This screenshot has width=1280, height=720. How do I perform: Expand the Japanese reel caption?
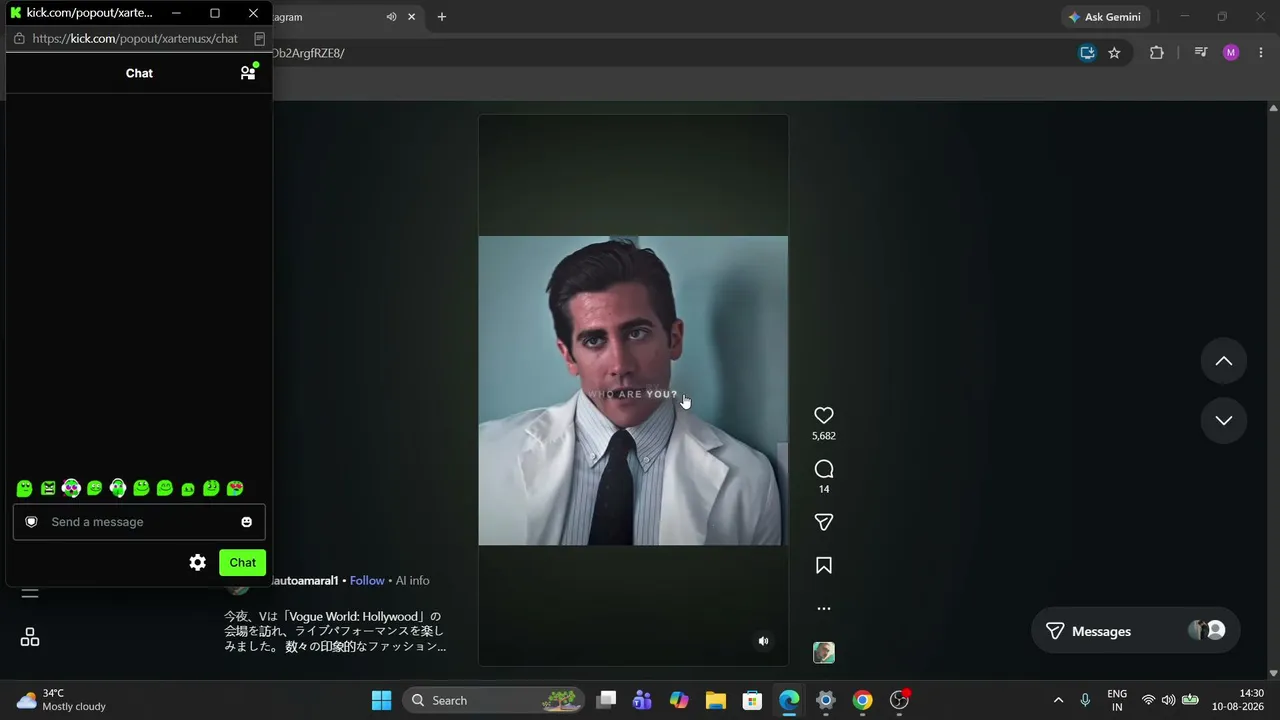(335, 631)
